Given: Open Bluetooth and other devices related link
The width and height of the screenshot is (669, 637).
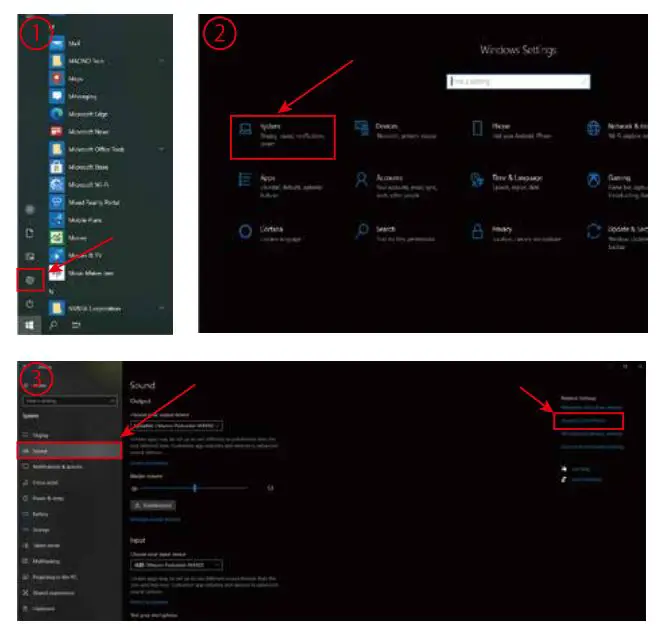Looking at the screenshot, I should (x=591, y=407).
